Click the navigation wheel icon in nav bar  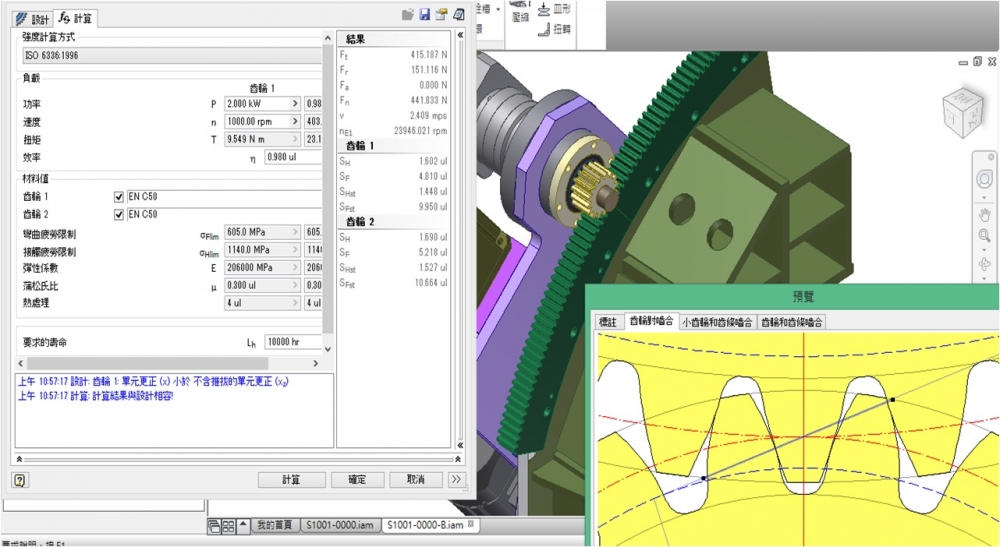[984, 179]
